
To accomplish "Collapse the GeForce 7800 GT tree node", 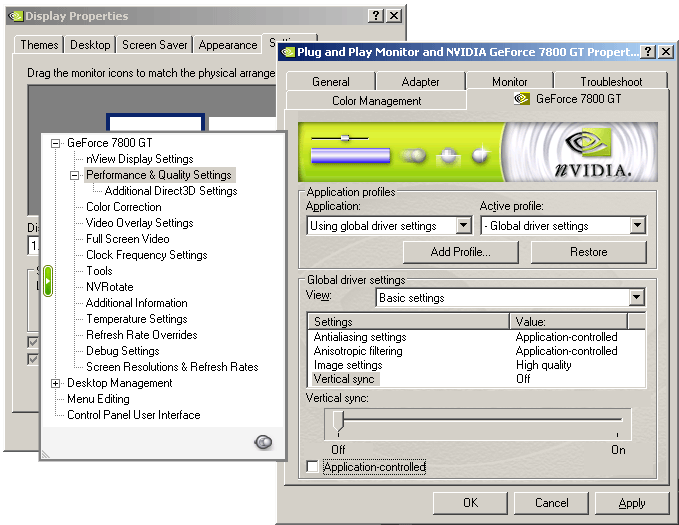I will tap(55, 143).
